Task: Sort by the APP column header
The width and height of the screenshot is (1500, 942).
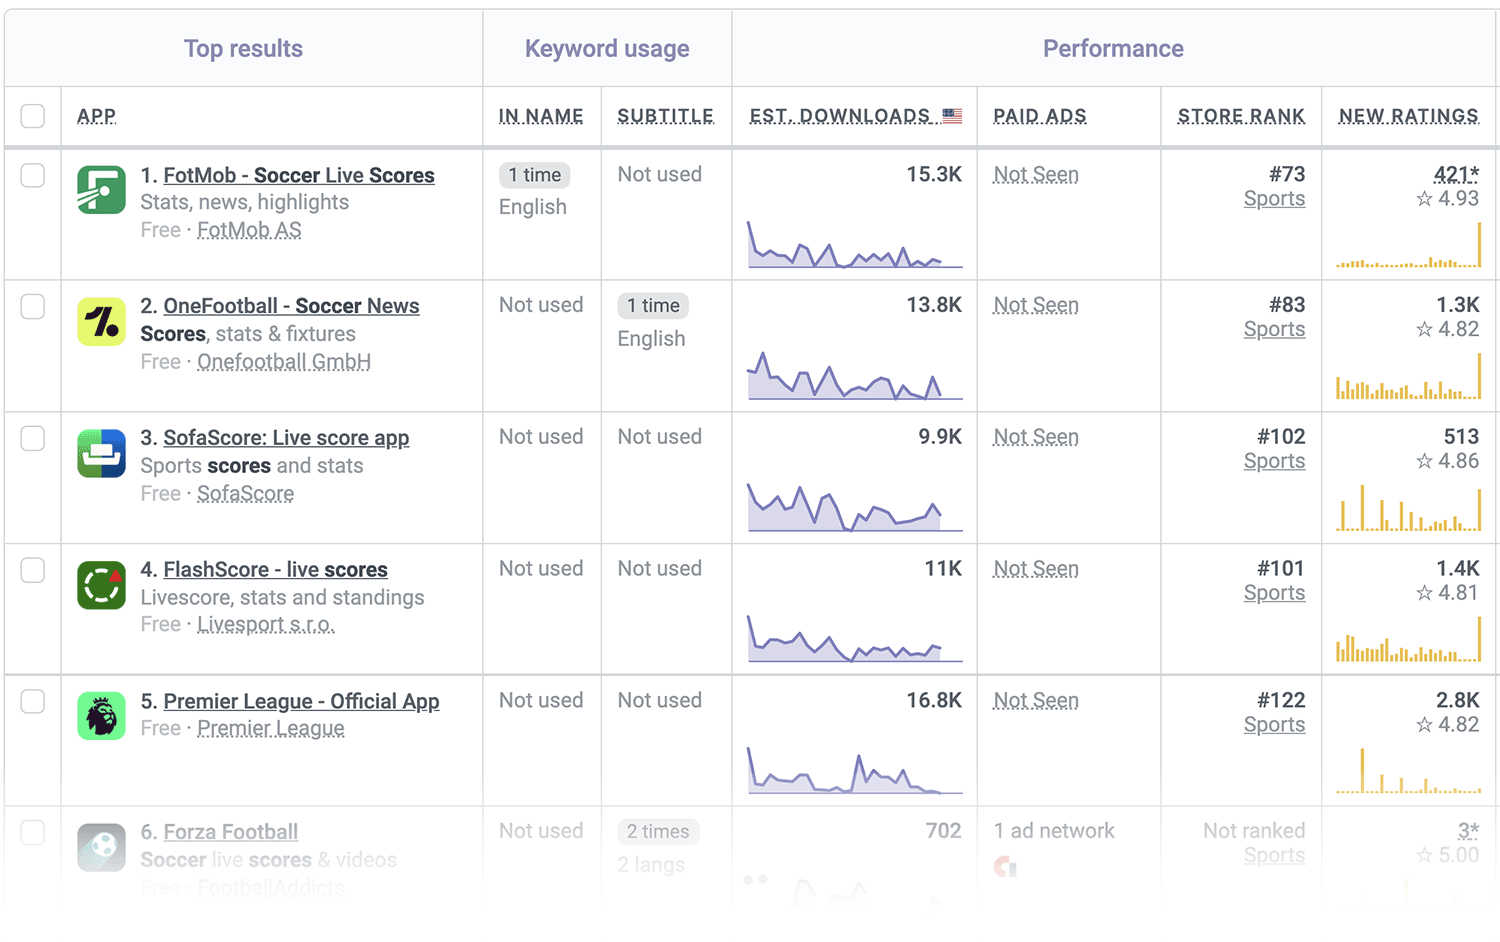Action: pos(96,116)
